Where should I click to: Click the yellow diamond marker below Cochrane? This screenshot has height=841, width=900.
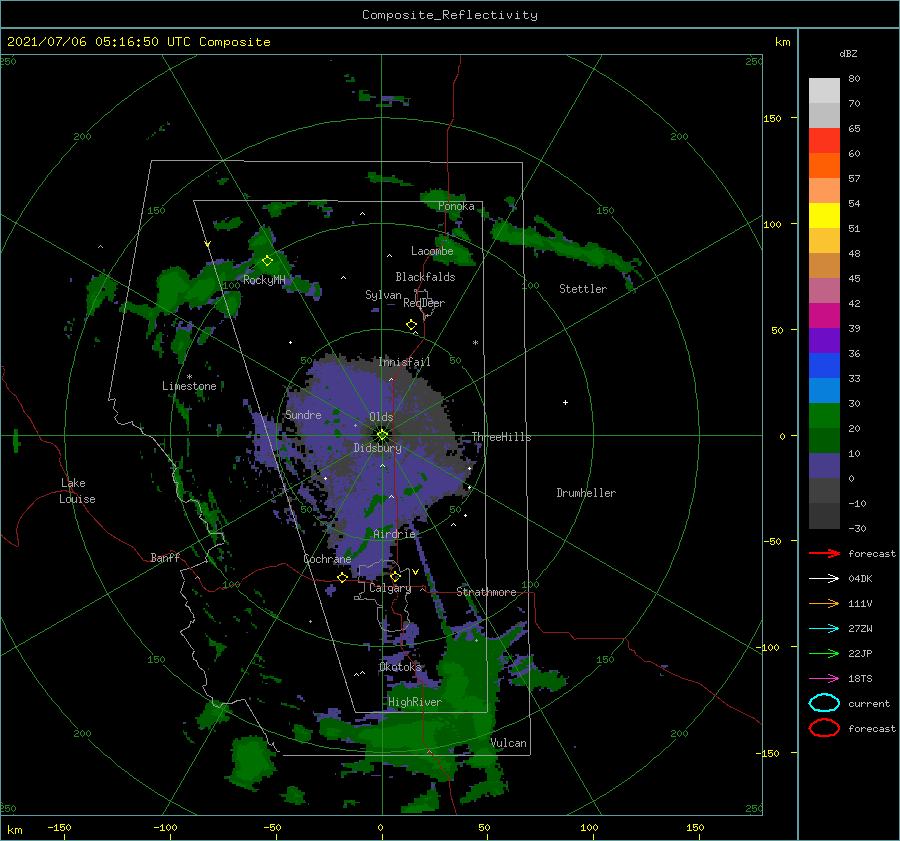pyautogui.click(x=343, y=578)
